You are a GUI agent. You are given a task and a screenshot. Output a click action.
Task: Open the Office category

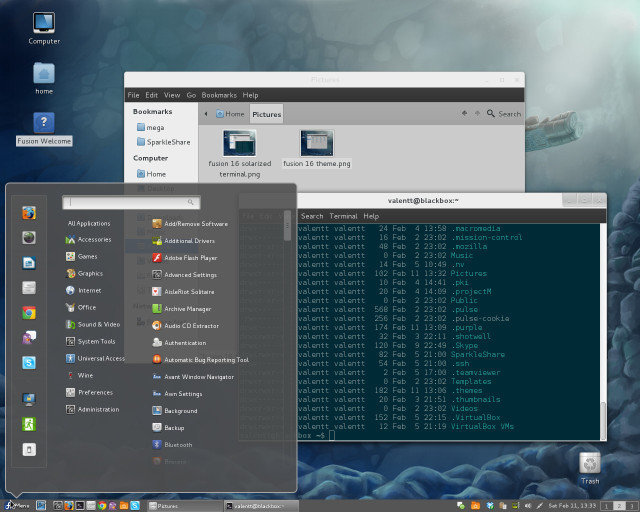(x=81, y=307)
